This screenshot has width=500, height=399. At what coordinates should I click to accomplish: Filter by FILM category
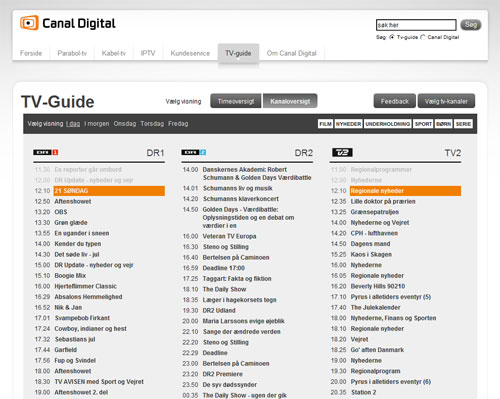click(x=325, y=124)
